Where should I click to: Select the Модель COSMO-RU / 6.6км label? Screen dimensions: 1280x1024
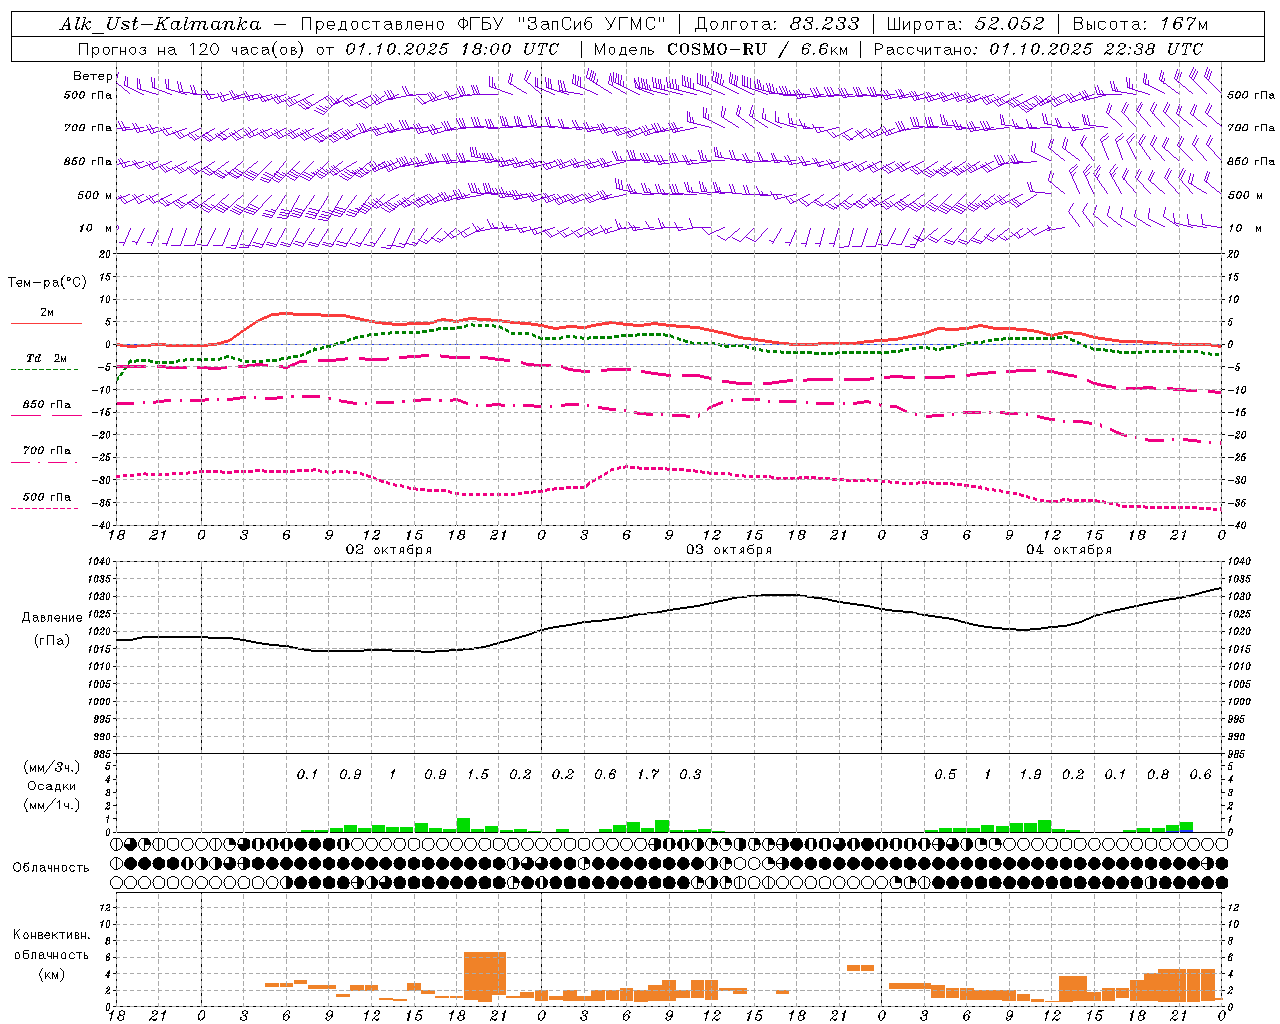721,49
